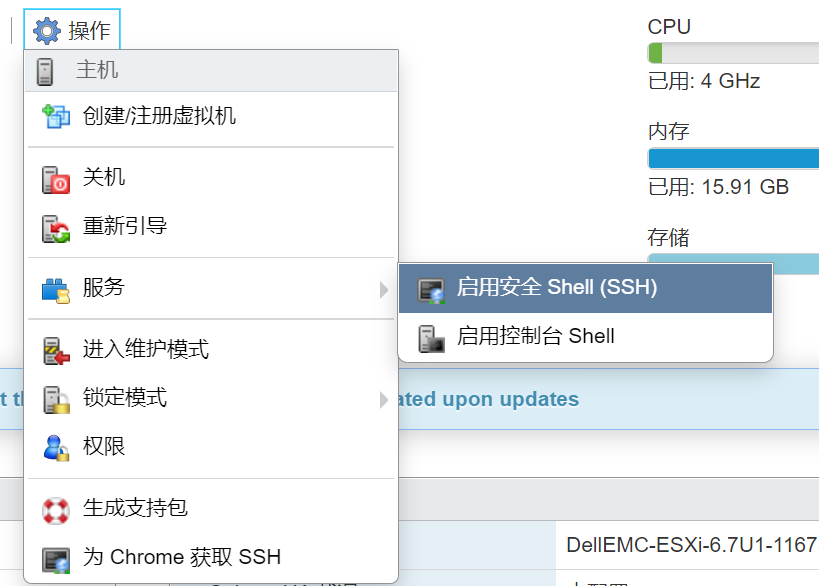
Task: Expand the 服务 submenu arrow
Action: pos(384,289)
